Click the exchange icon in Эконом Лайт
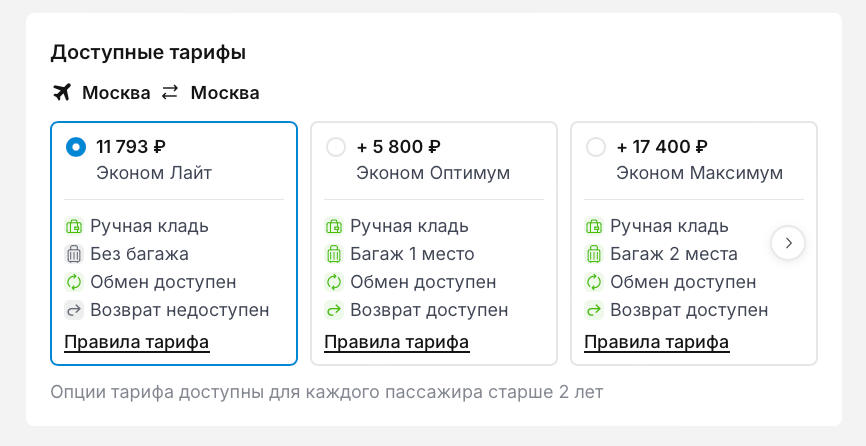Viewport: 866px width, 446px height. (x=73, y=282)
